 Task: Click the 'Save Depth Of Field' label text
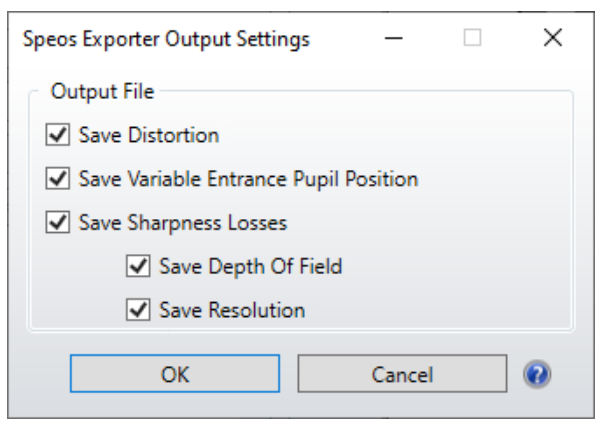tap(251, 266)
